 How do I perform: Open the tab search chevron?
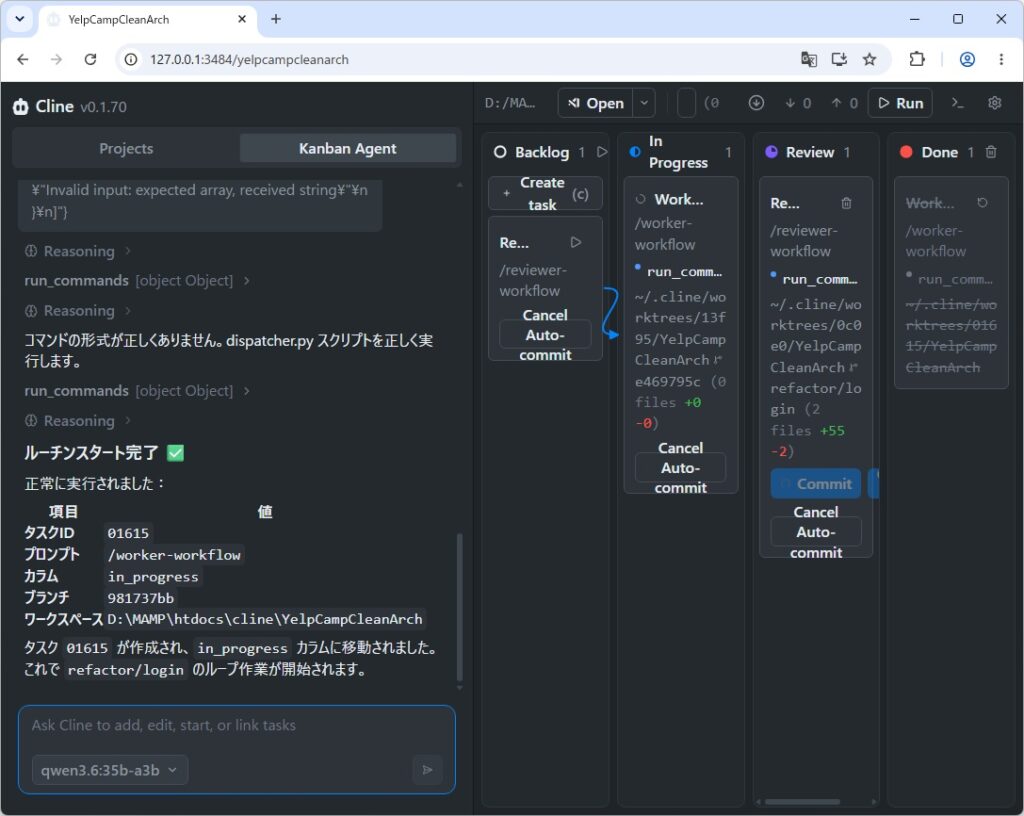click(x=20, y=19)
